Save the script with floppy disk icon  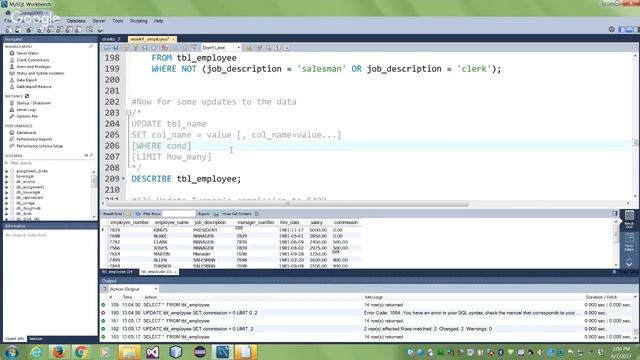pyautogui.click(x=116, y=48)
